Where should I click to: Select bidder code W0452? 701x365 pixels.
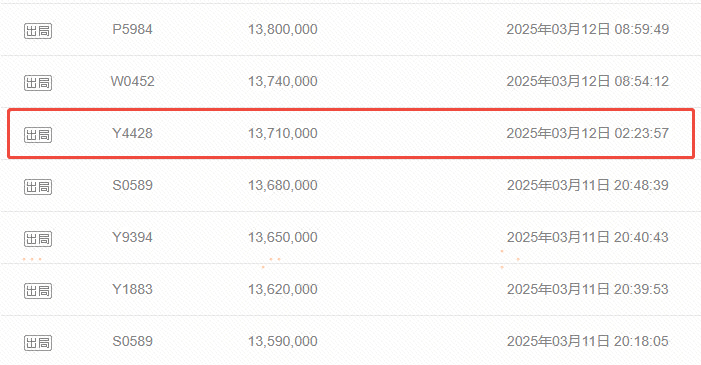[132, 81]
